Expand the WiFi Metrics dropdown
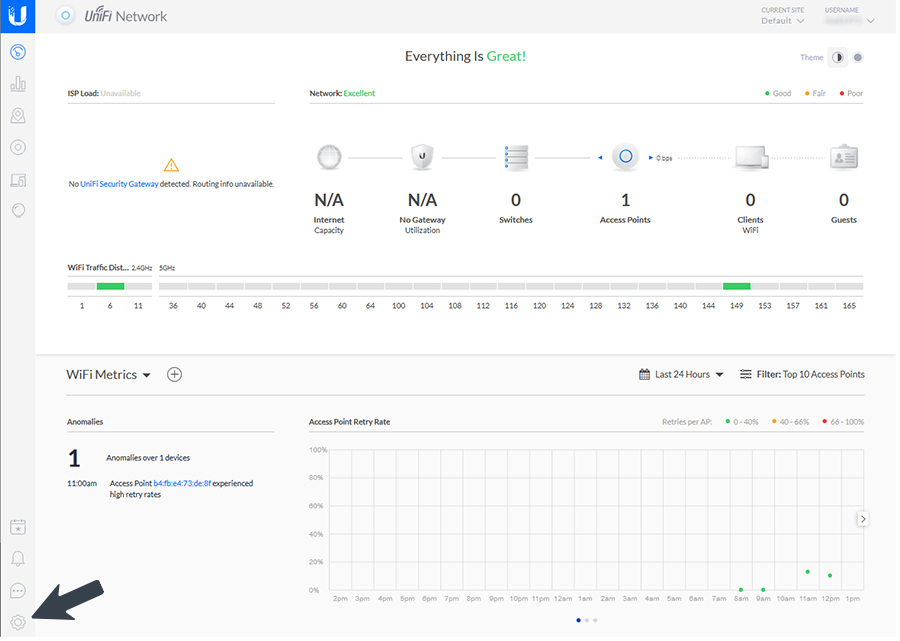 (x=109, y=375)
